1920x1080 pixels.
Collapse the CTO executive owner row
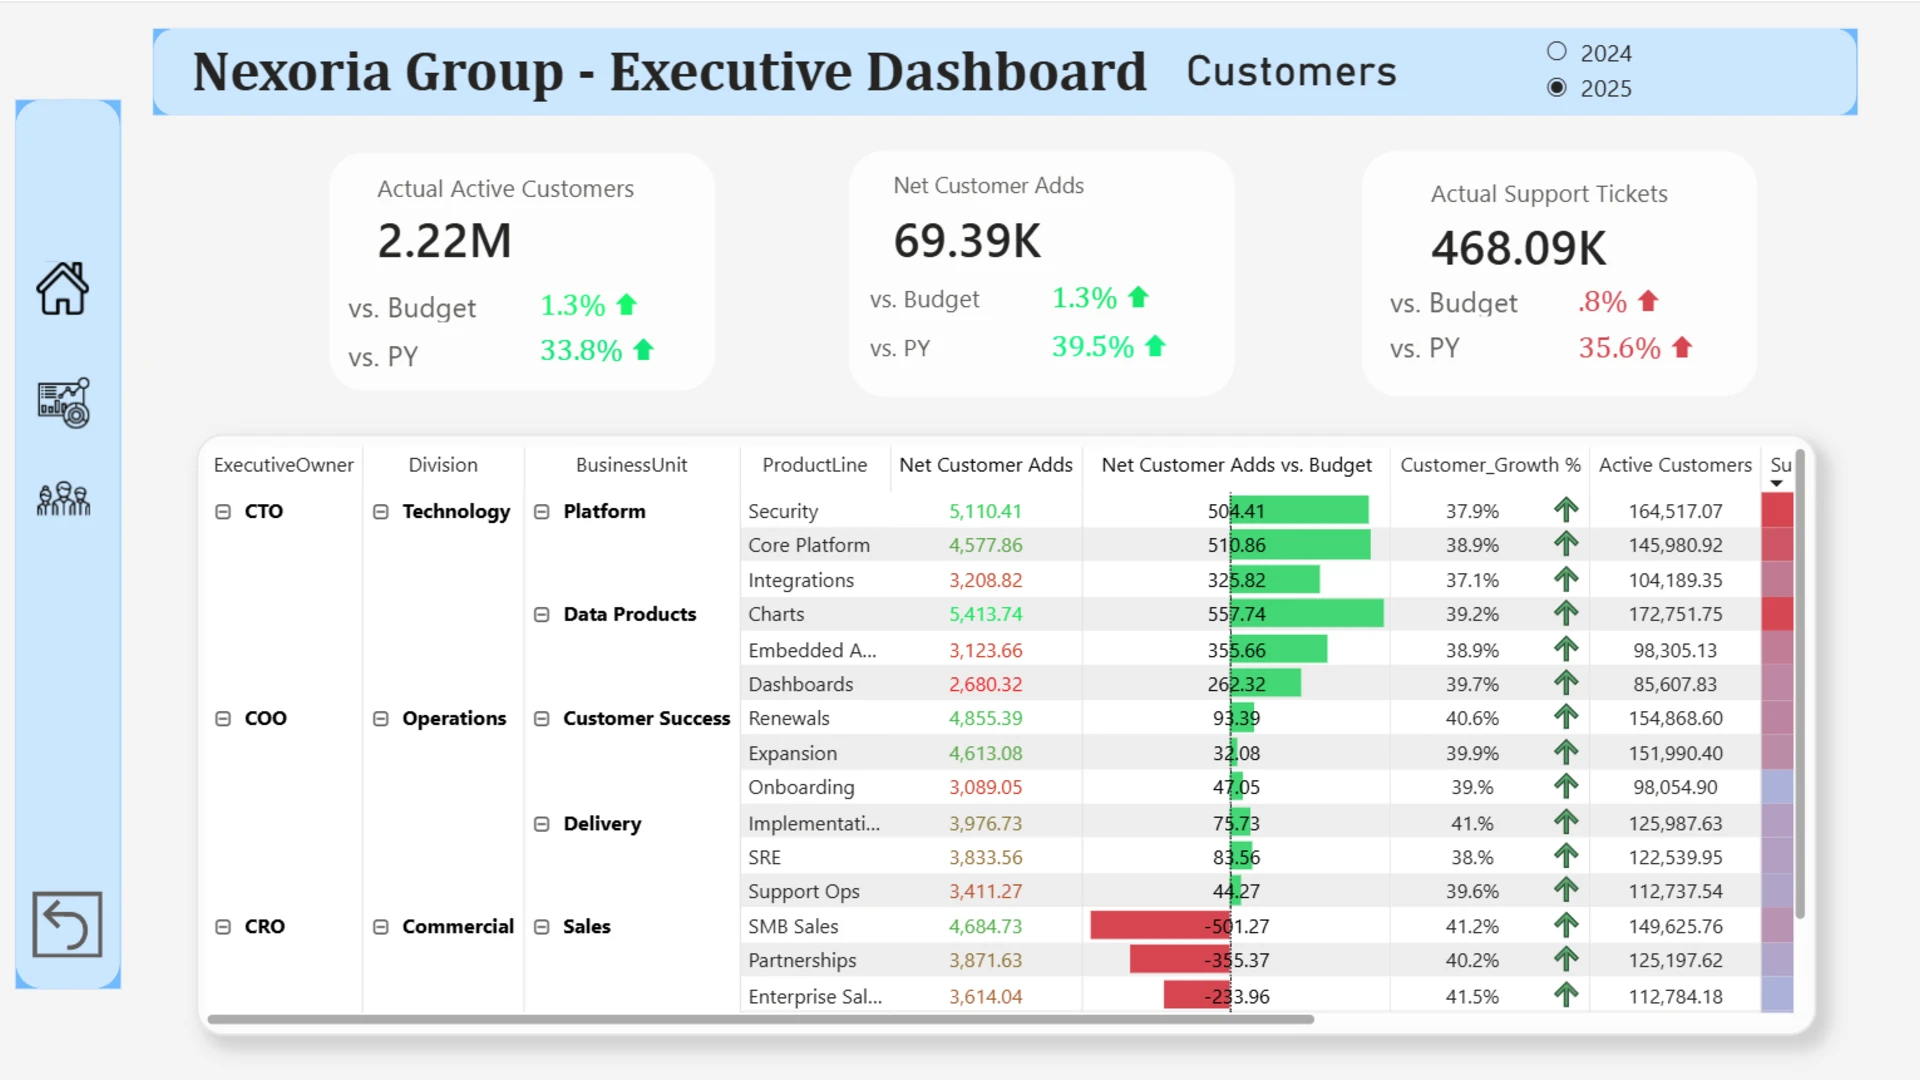[223, 511]
